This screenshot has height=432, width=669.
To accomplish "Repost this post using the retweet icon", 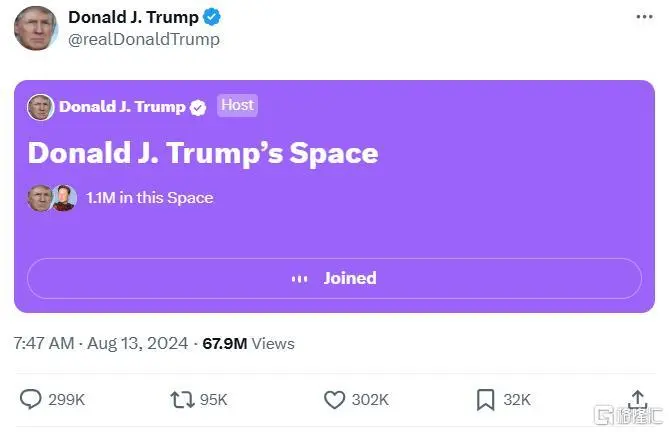I will 182,399.
